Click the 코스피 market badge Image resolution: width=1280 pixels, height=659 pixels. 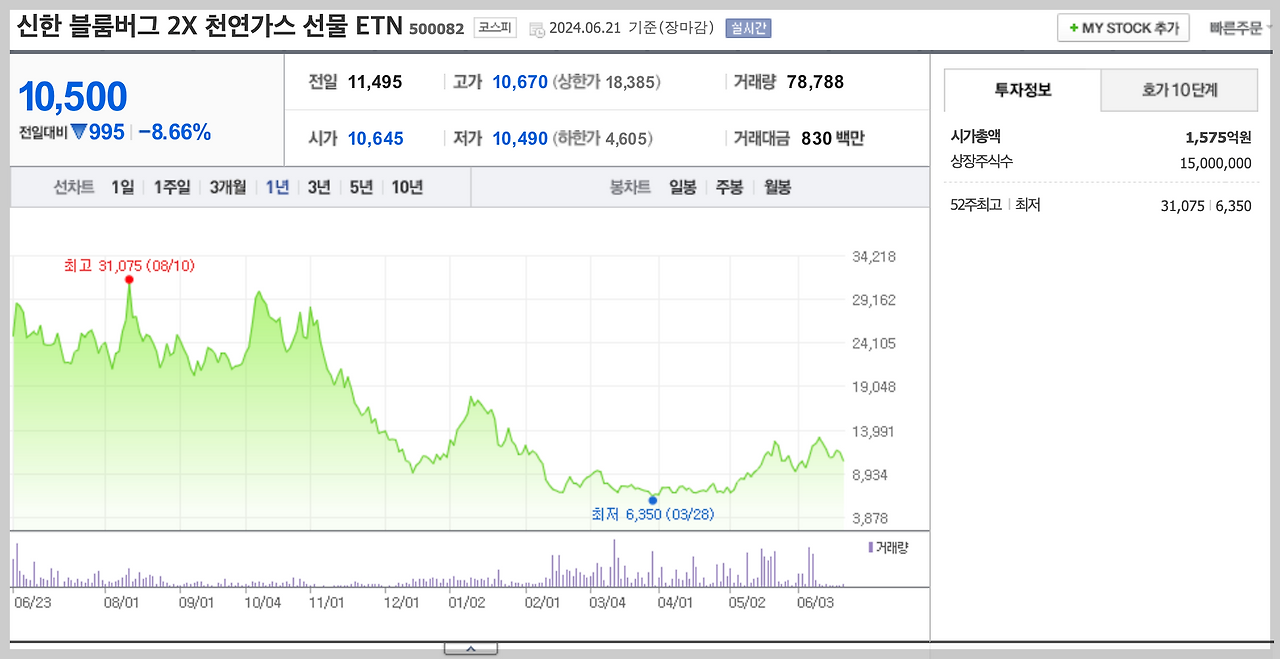click(x=495, y=28)
